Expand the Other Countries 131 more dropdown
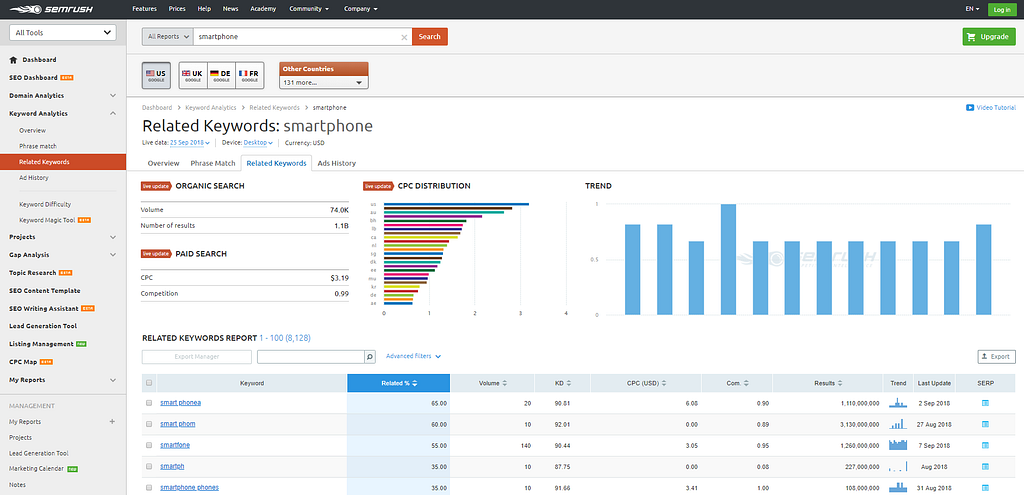 [x=324, y=82]
